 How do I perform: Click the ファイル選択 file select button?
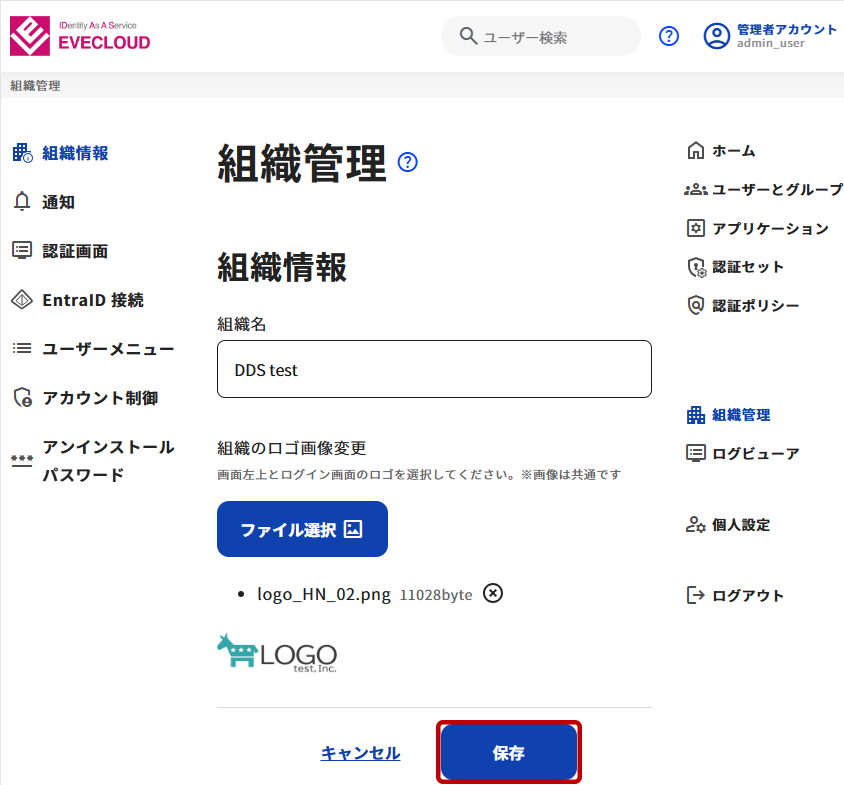302,529
